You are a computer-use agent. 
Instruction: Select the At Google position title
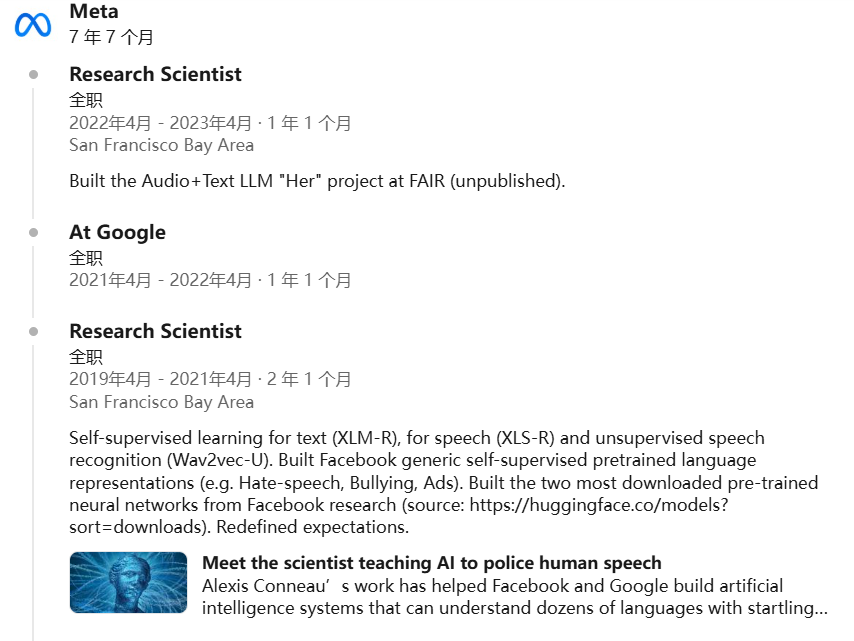pos(117,232)
